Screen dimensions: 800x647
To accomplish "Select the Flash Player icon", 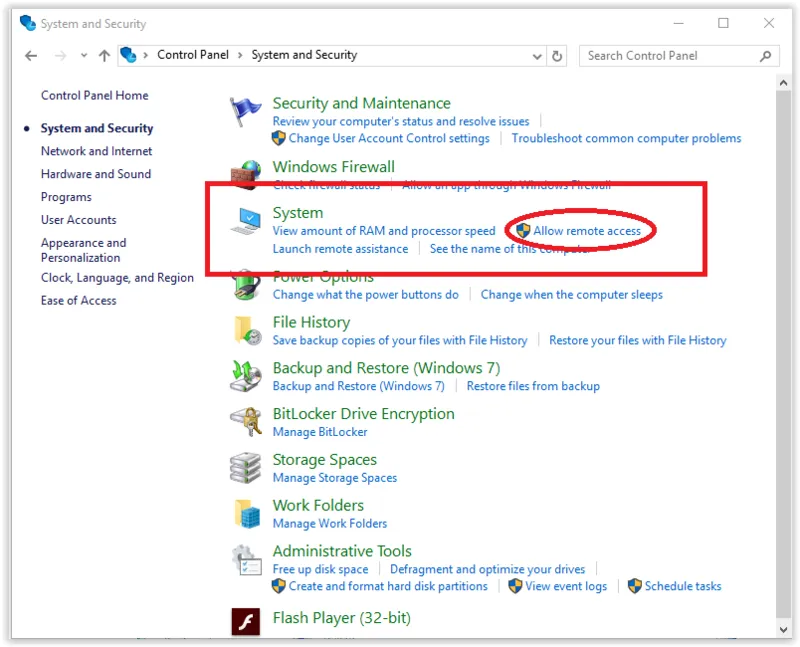I will tap(245, 618).
